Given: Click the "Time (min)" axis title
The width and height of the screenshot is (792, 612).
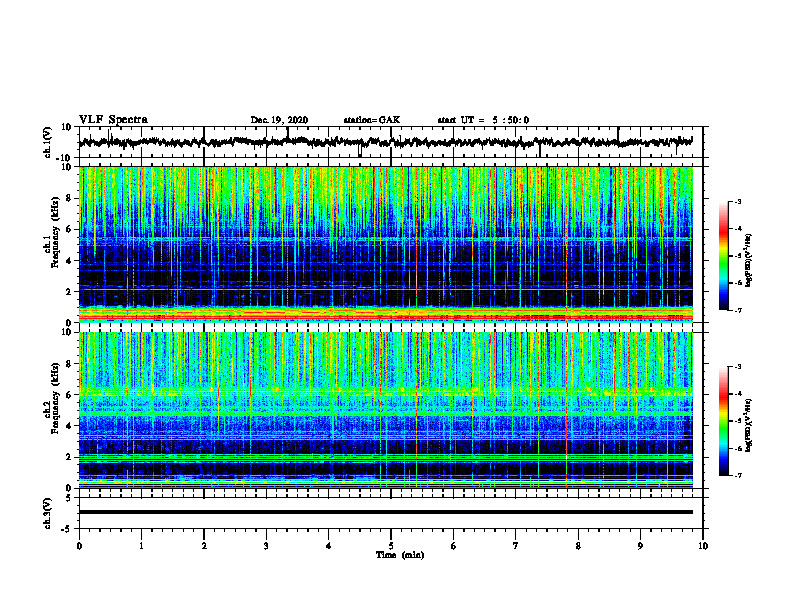Looking at the screenshot, I should [x=400, y=555].
